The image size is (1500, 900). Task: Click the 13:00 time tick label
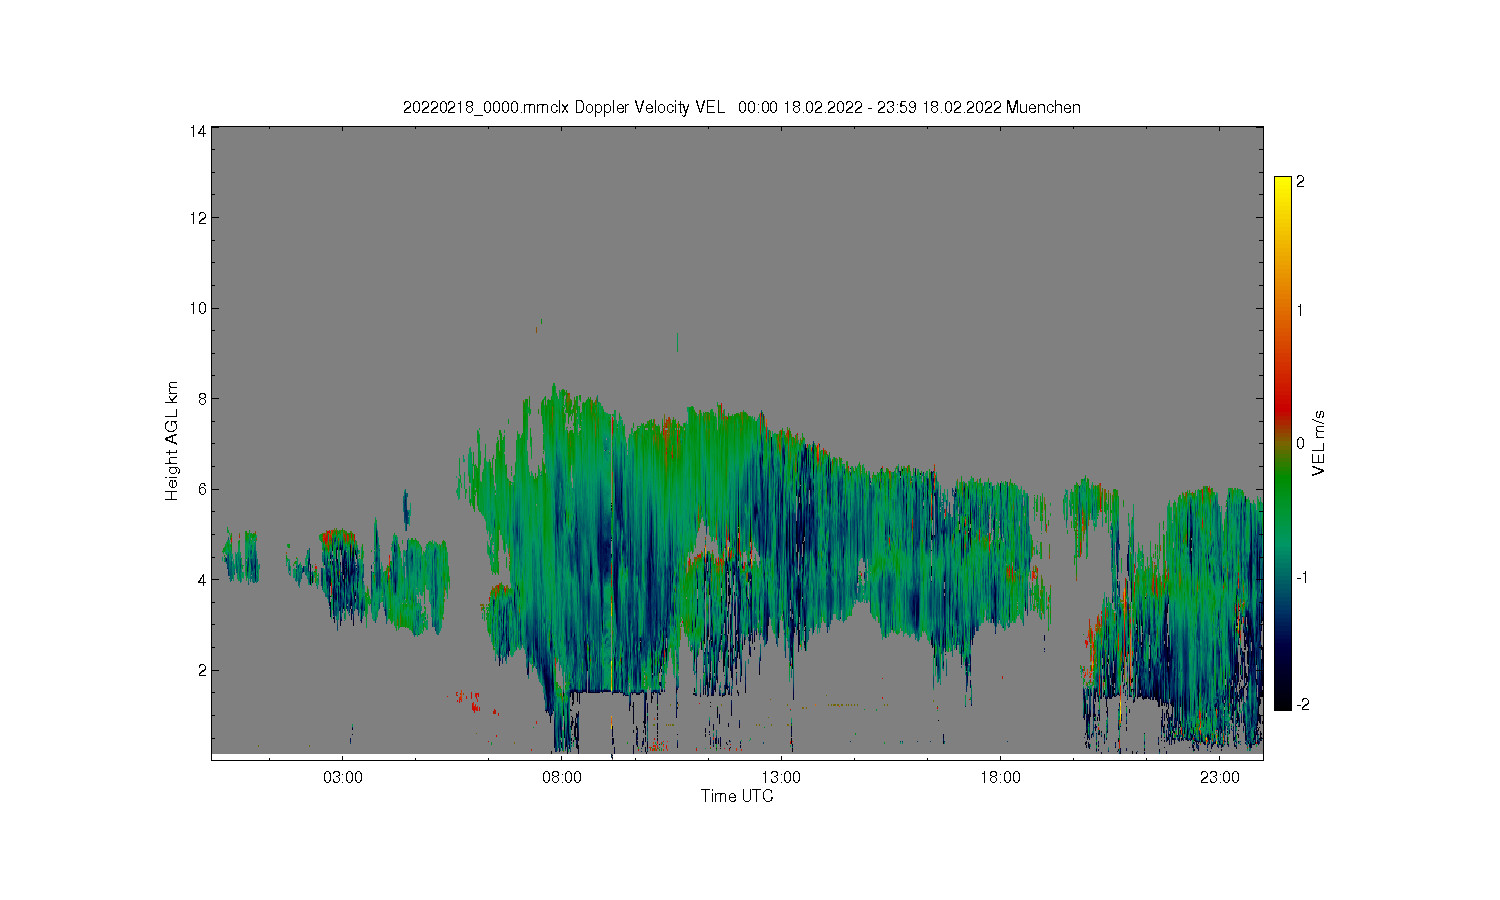click(781, 777)
